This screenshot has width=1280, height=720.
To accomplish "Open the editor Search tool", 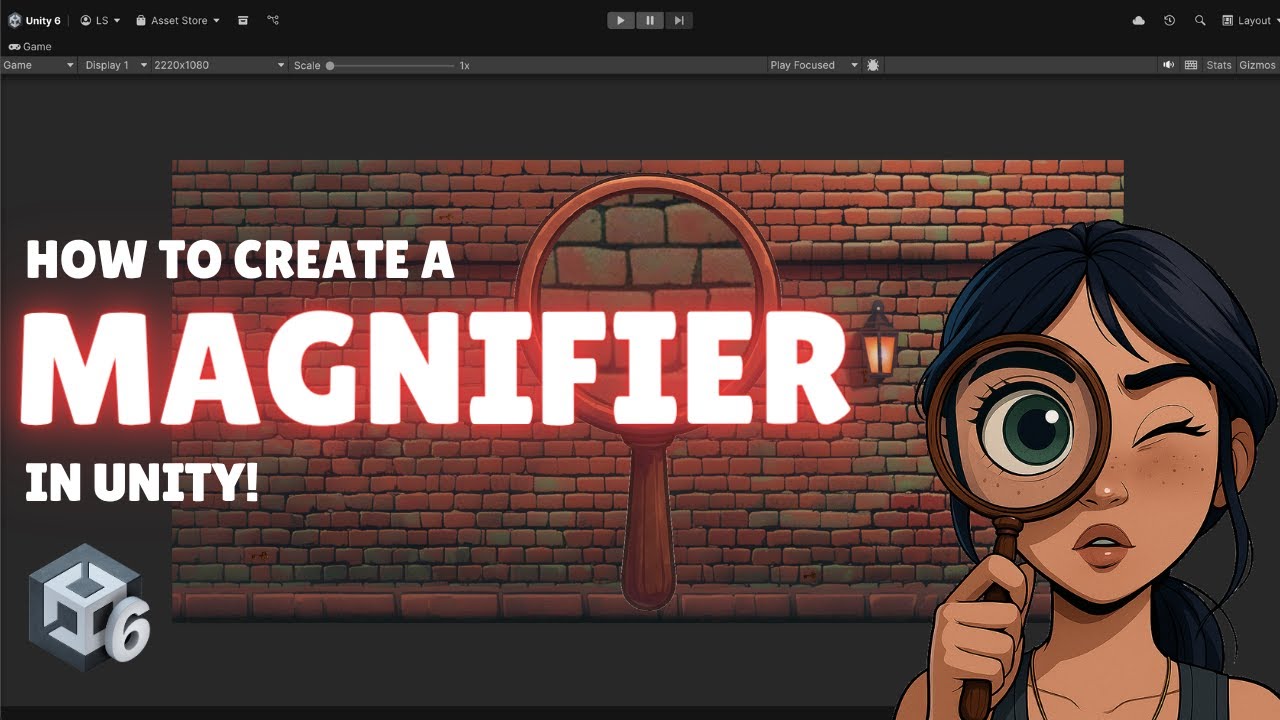I will [x=1200, y=20].
